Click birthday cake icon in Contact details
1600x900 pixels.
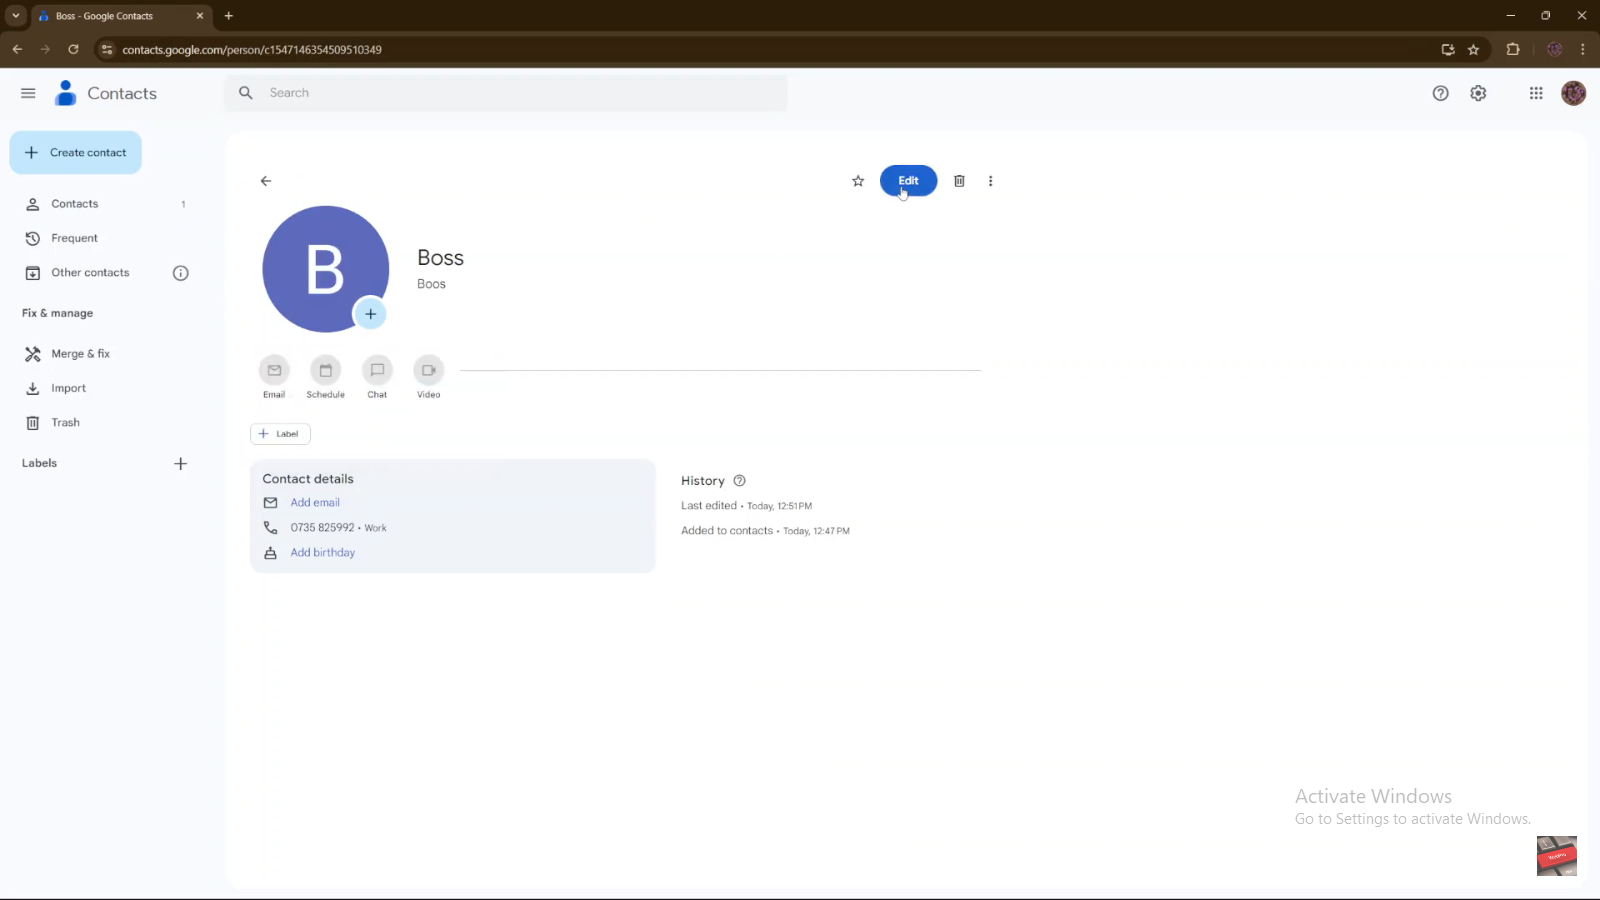coord(270,553)
